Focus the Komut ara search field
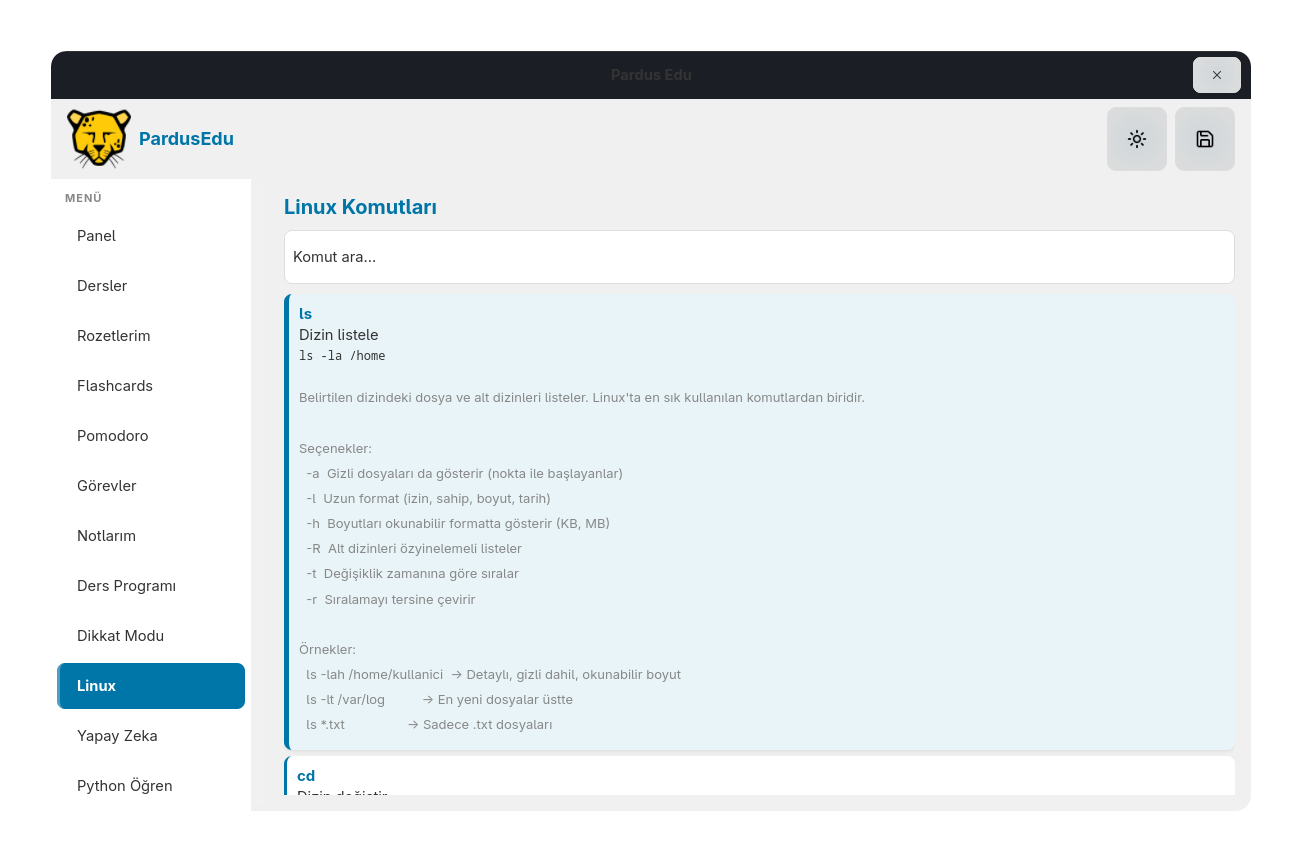The width and height of the screenshot is (1302, 862). point(759,257)
